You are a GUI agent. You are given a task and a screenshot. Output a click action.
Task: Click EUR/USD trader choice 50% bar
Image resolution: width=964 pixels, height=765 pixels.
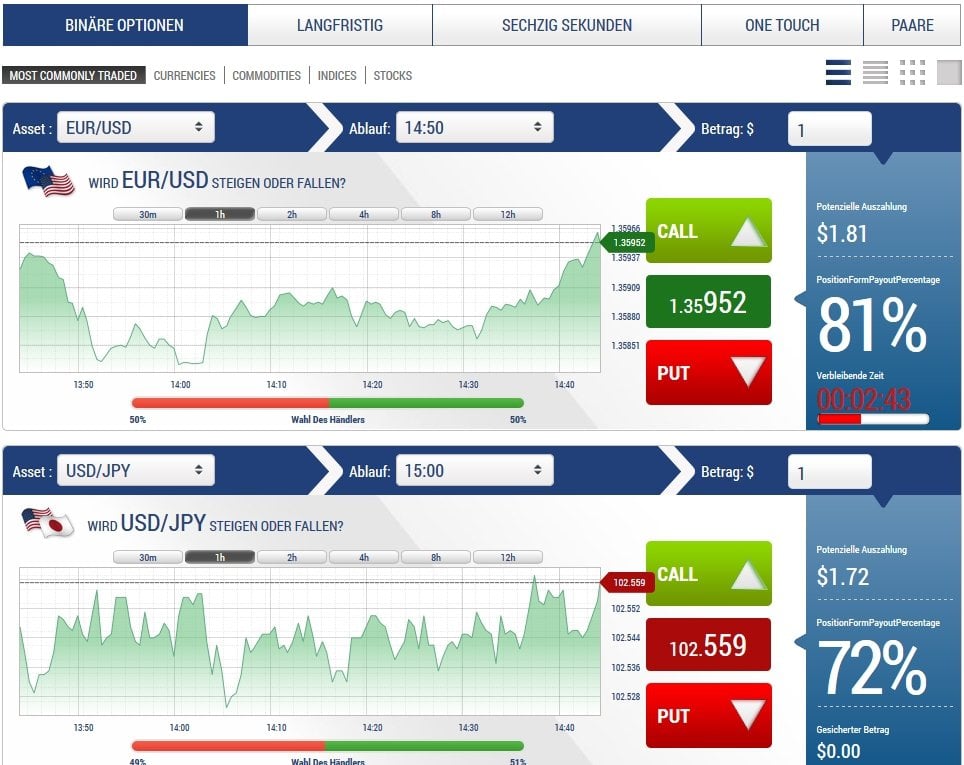pyautogui.click(x=328, y=403)
